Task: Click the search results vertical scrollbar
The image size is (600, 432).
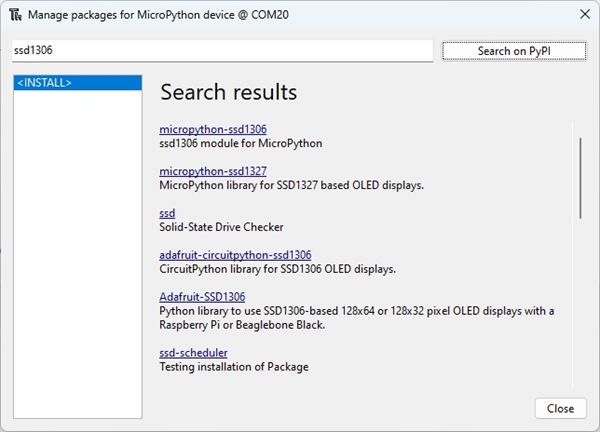Action: click(x=580, y=178)
